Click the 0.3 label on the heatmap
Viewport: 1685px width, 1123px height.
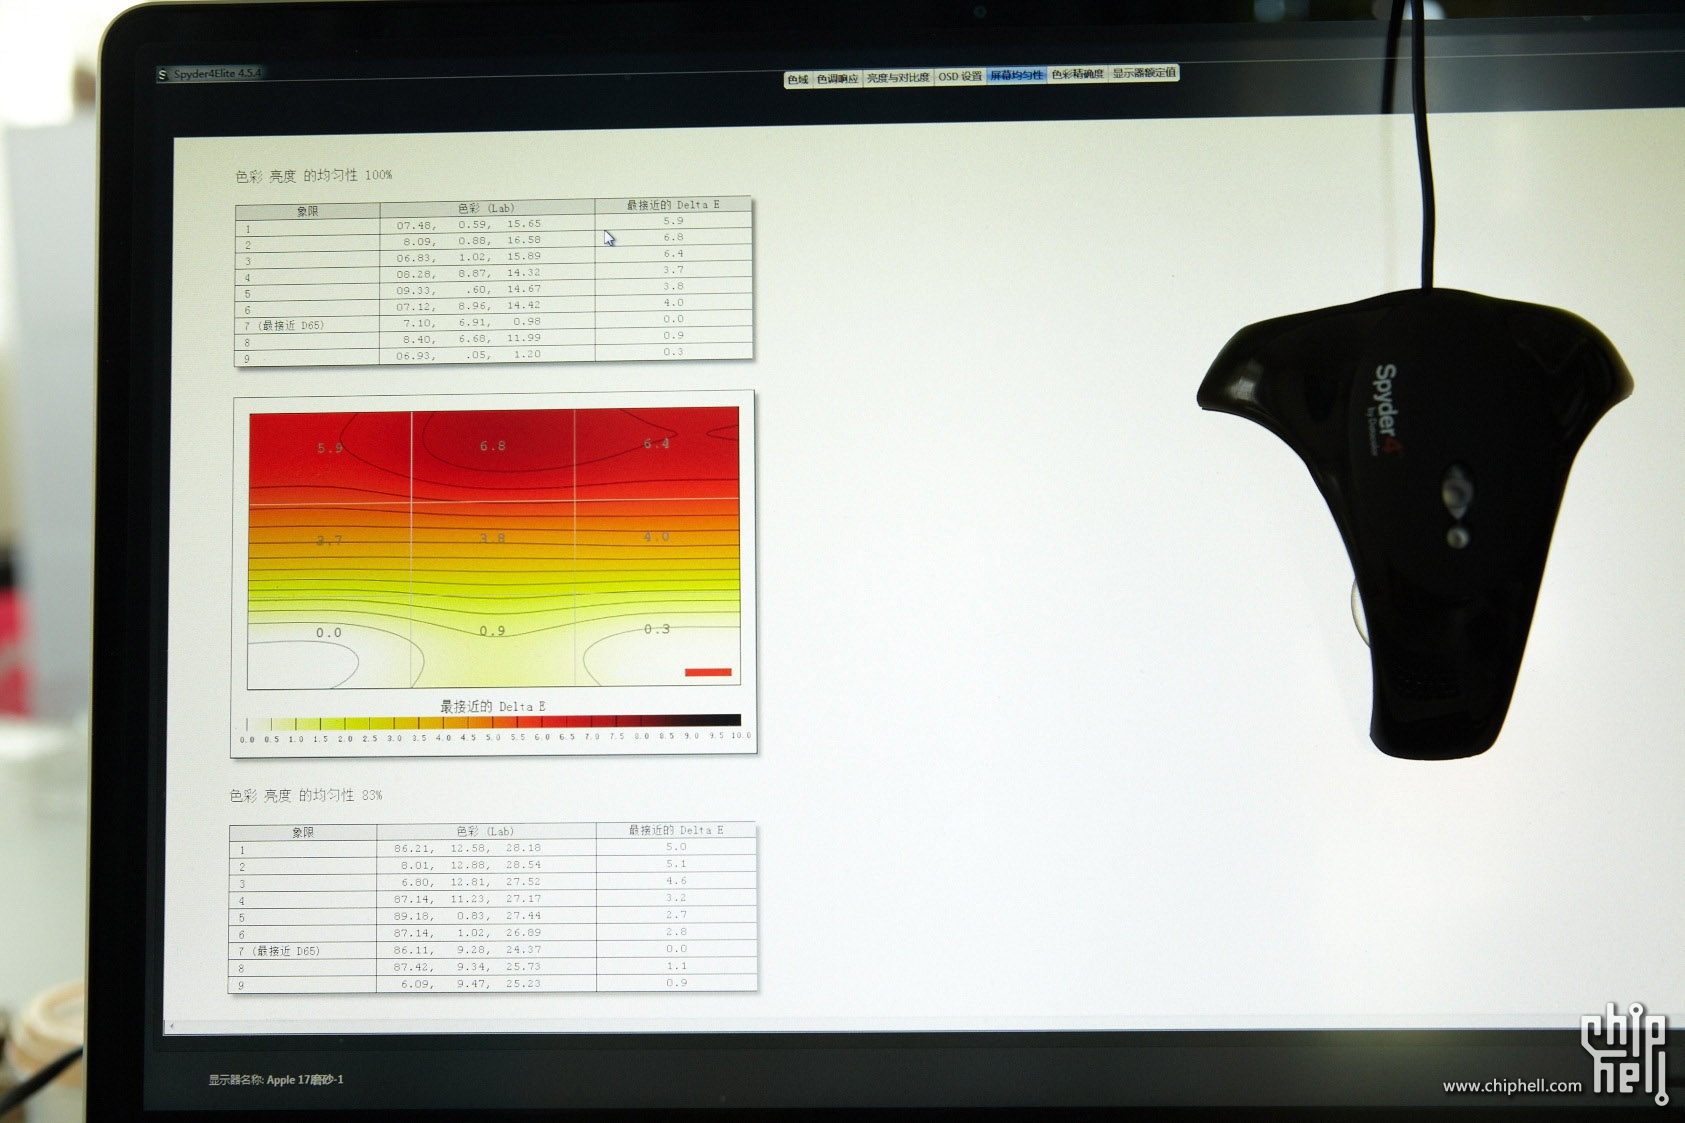click(x=657, y=629)
